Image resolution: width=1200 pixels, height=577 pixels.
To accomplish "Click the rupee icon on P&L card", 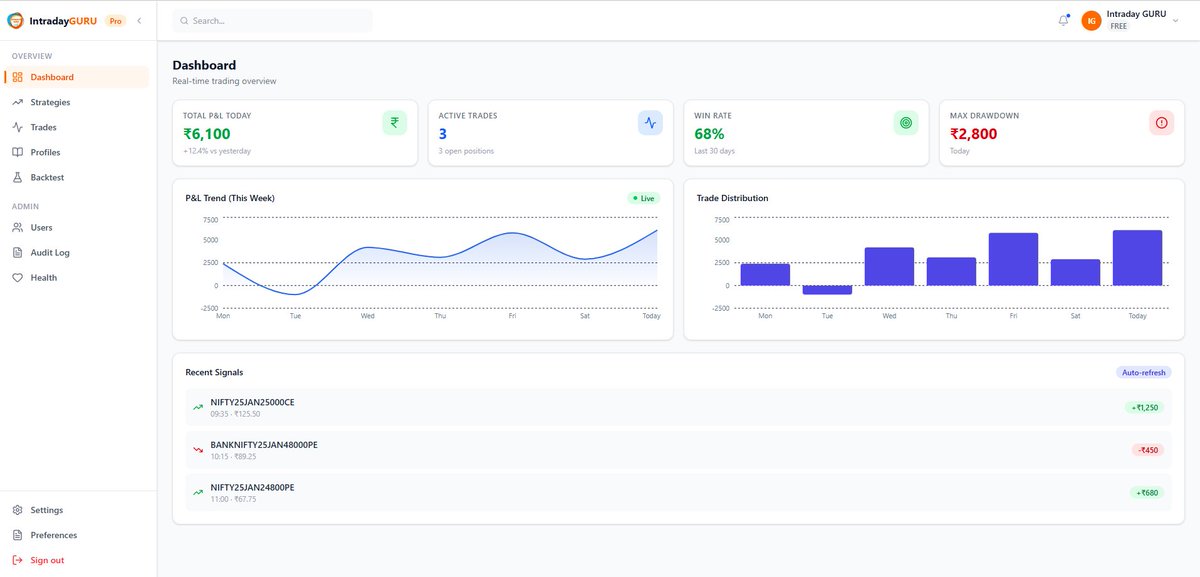I will pos(395,123).
